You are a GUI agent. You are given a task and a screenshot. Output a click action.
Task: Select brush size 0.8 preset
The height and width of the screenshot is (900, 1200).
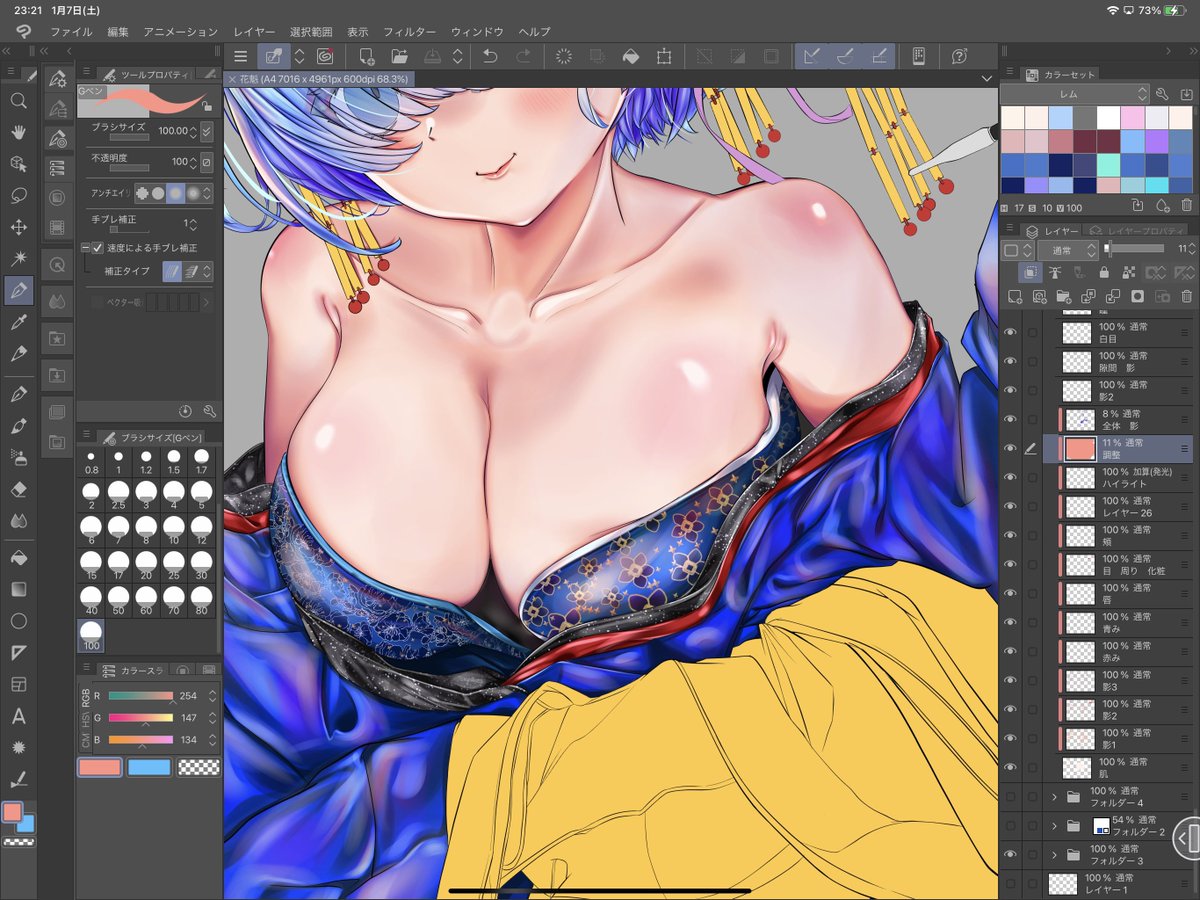click(x=92, y=461)
